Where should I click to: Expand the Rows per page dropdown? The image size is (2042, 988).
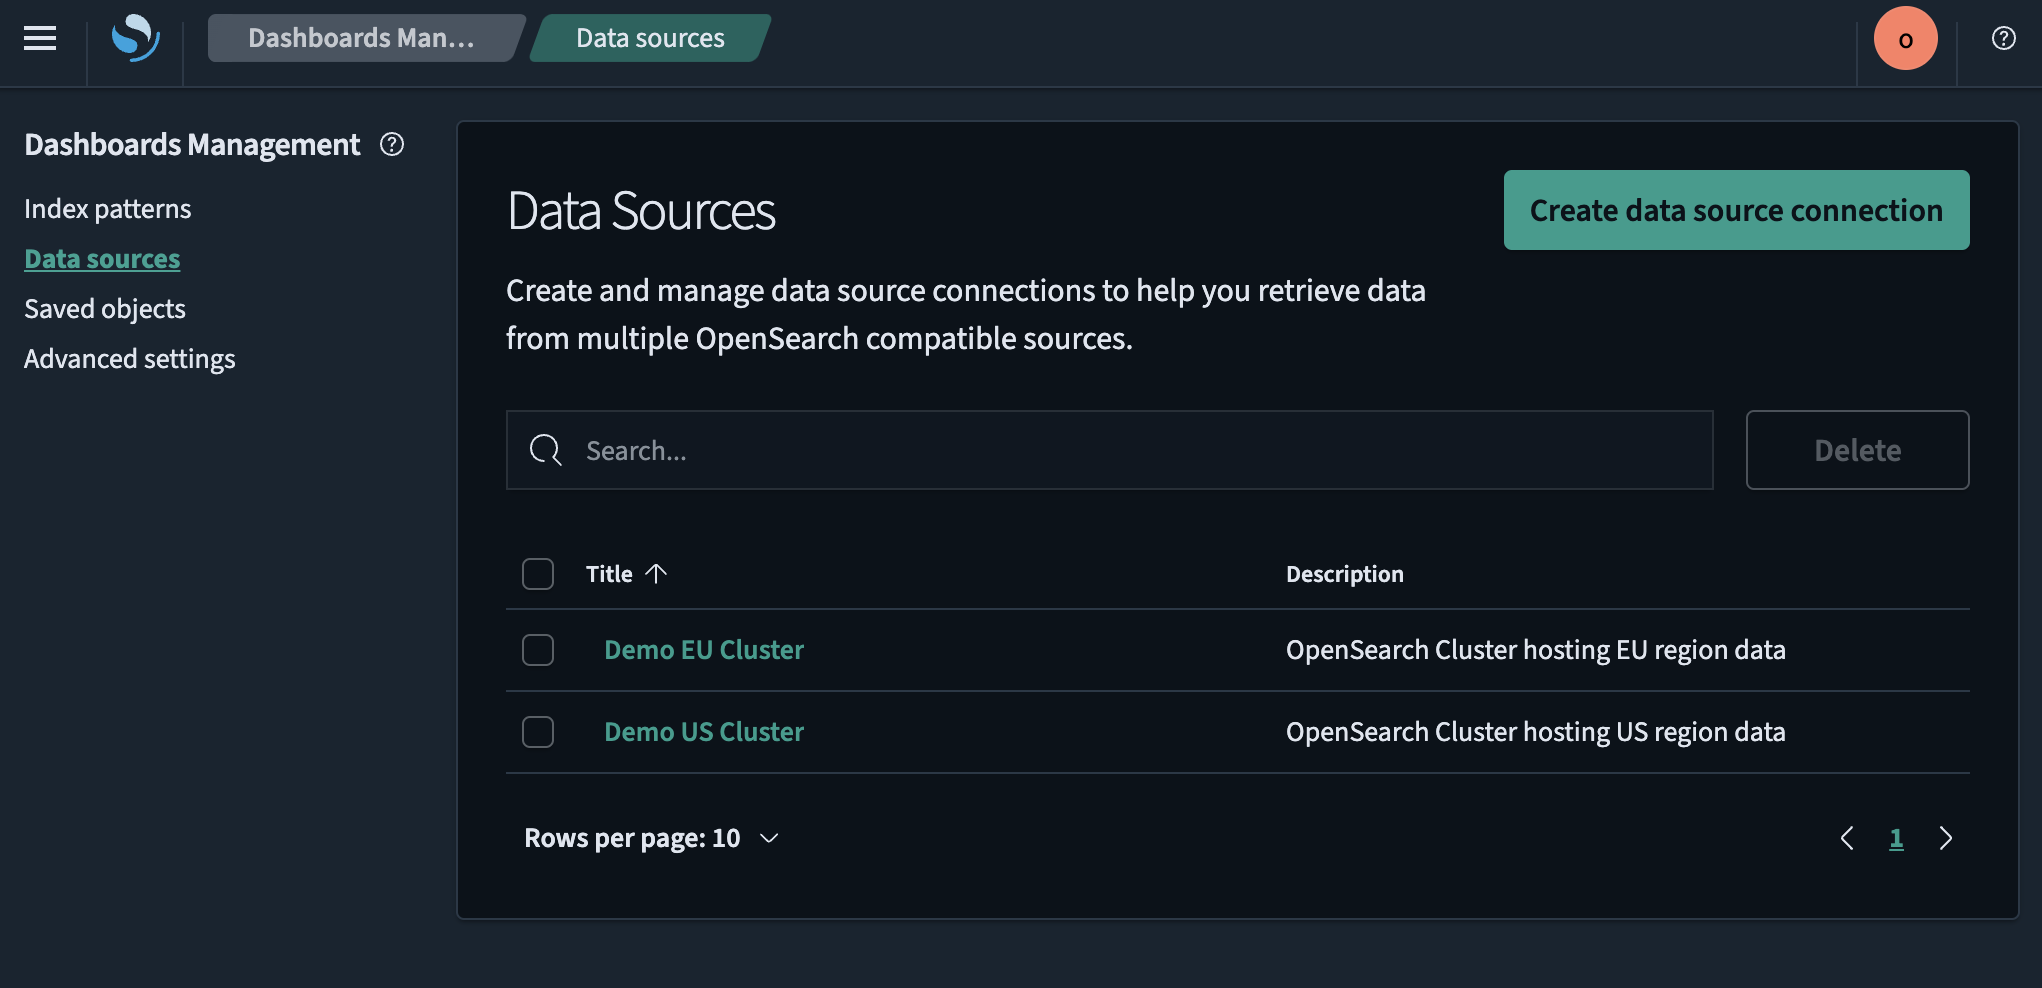651,838
